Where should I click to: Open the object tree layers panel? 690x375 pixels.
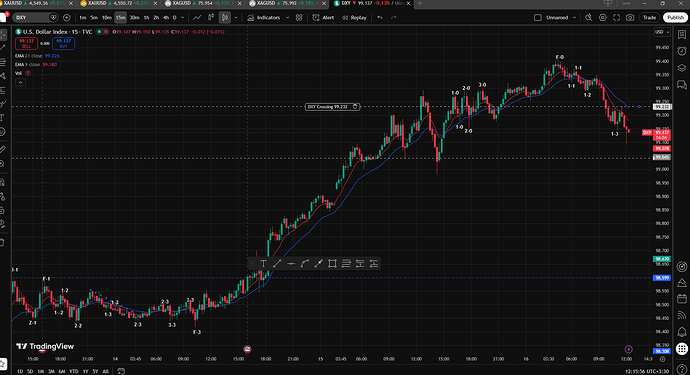point(682,68)
